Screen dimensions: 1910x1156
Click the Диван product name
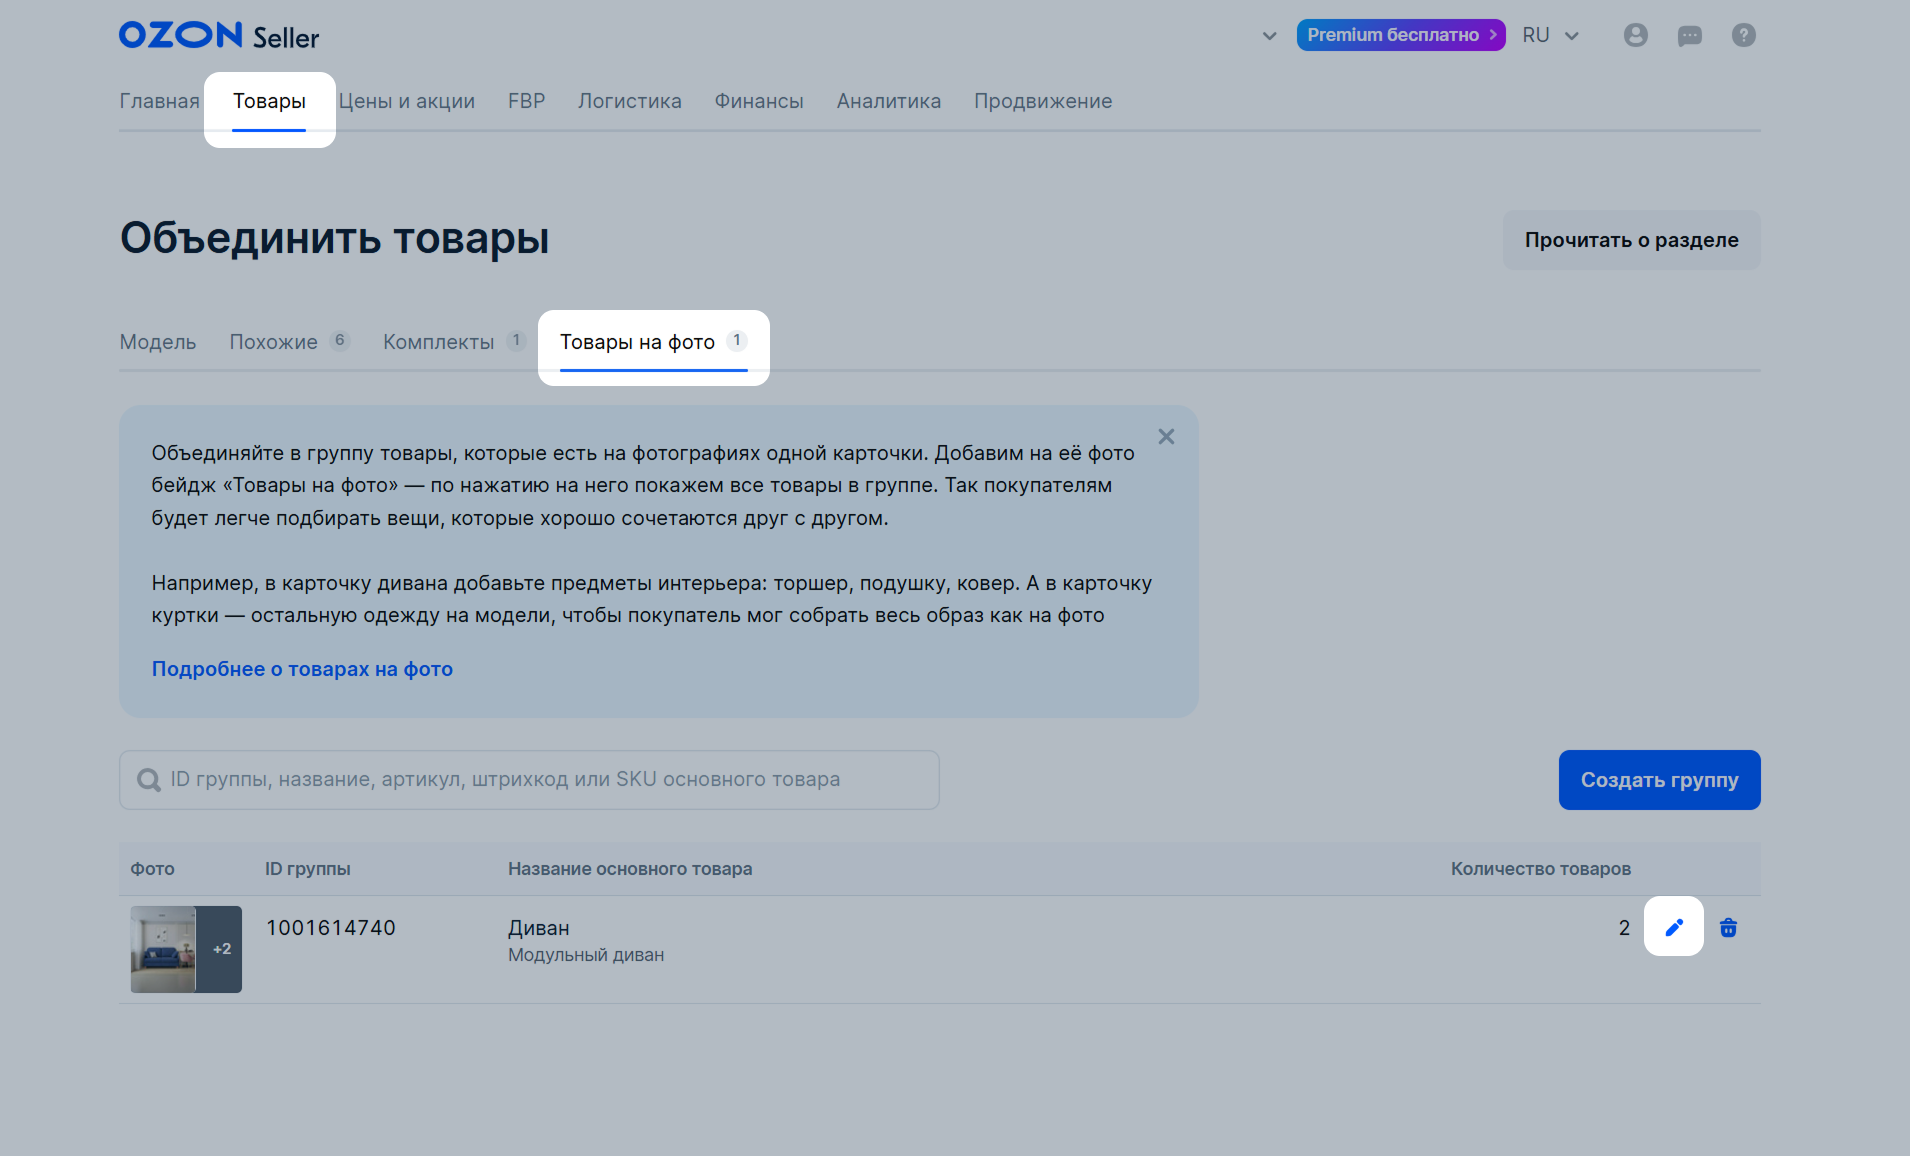click(538, 928)
